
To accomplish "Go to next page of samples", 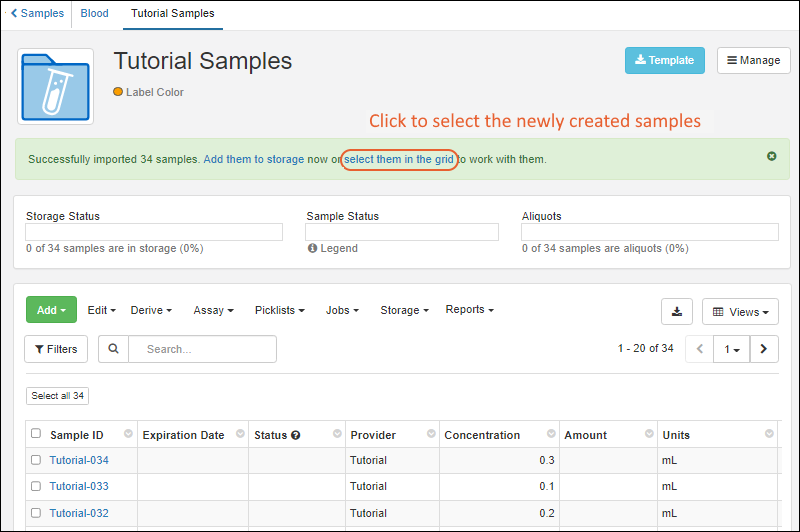I will pyautogui.click(x=764, y=349).
